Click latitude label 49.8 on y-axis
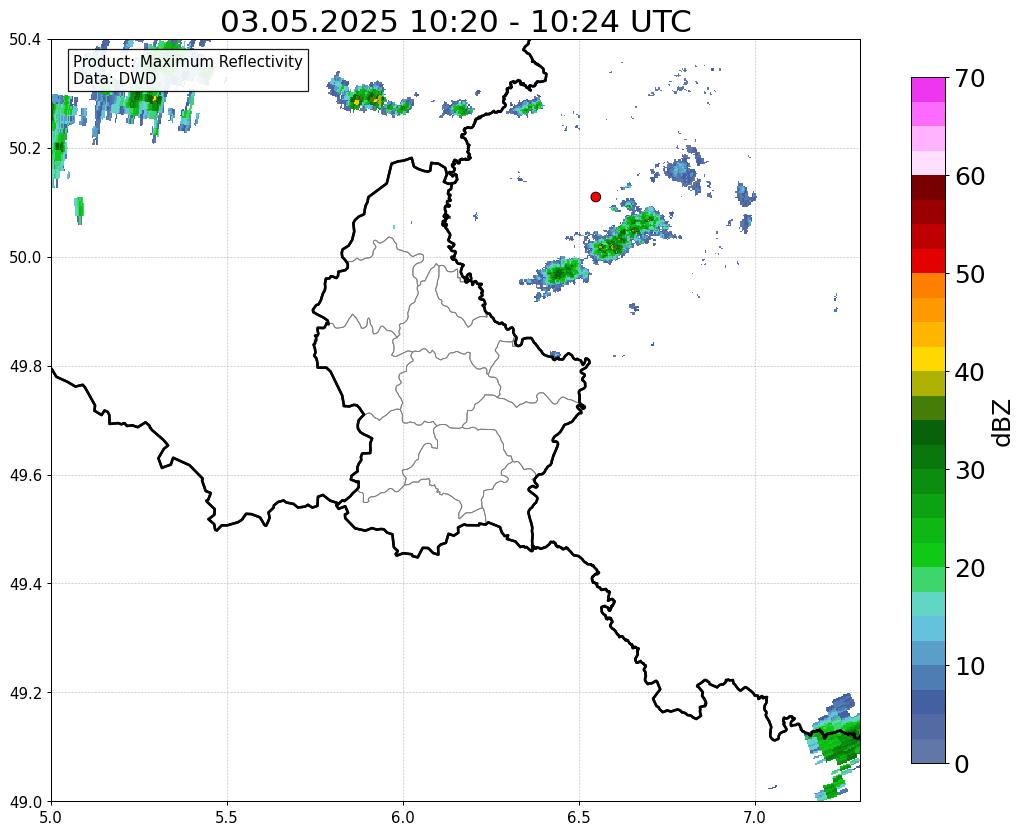The height and width of the screenshot is (834, 1023). tap(25, 367)
